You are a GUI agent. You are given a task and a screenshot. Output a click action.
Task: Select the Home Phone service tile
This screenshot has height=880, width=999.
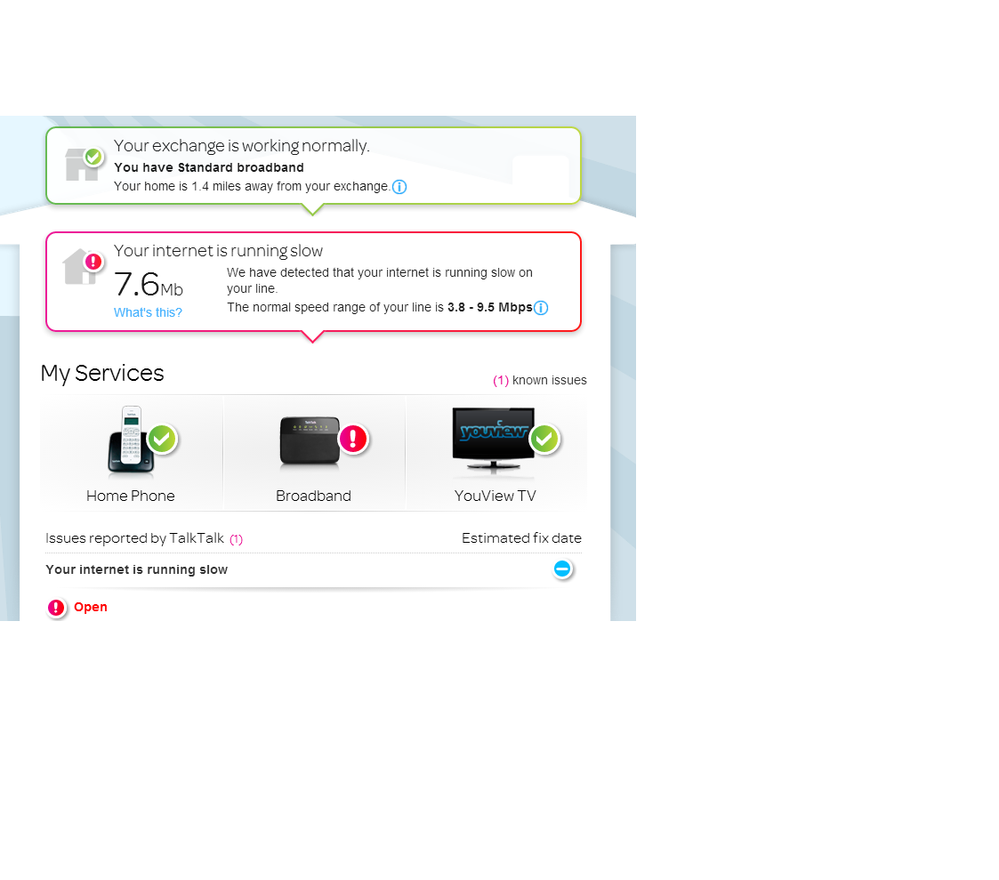[131, 453]
